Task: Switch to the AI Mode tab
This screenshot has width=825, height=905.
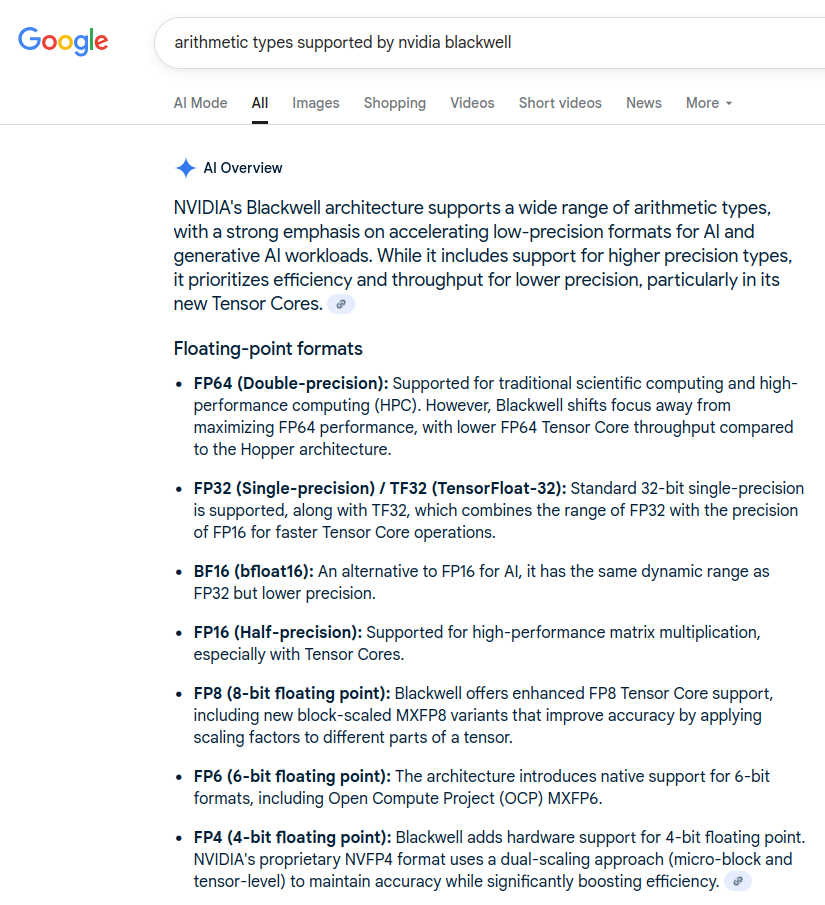Action: (200, 103)
